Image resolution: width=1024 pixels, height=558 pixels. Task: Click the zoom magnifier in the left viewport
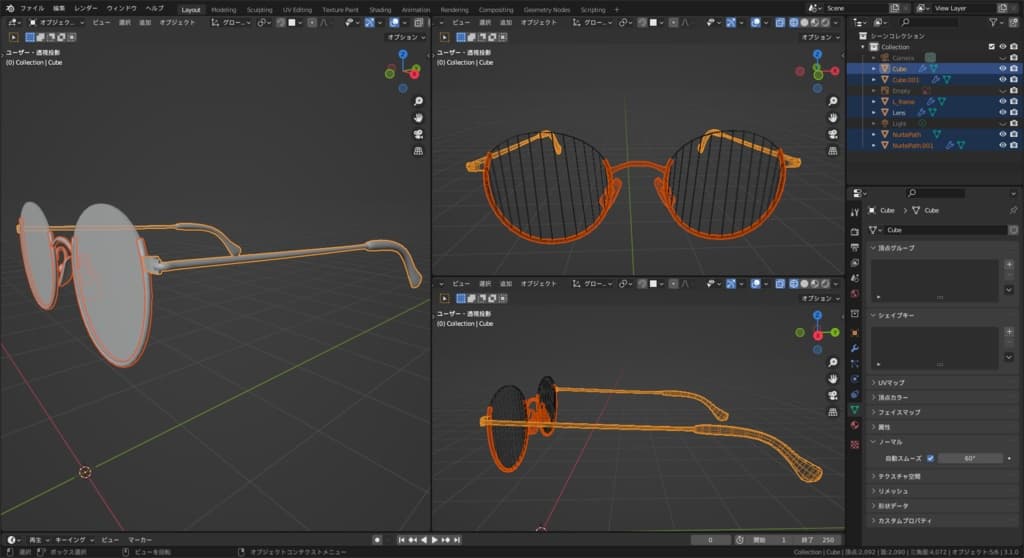(418, 102)
